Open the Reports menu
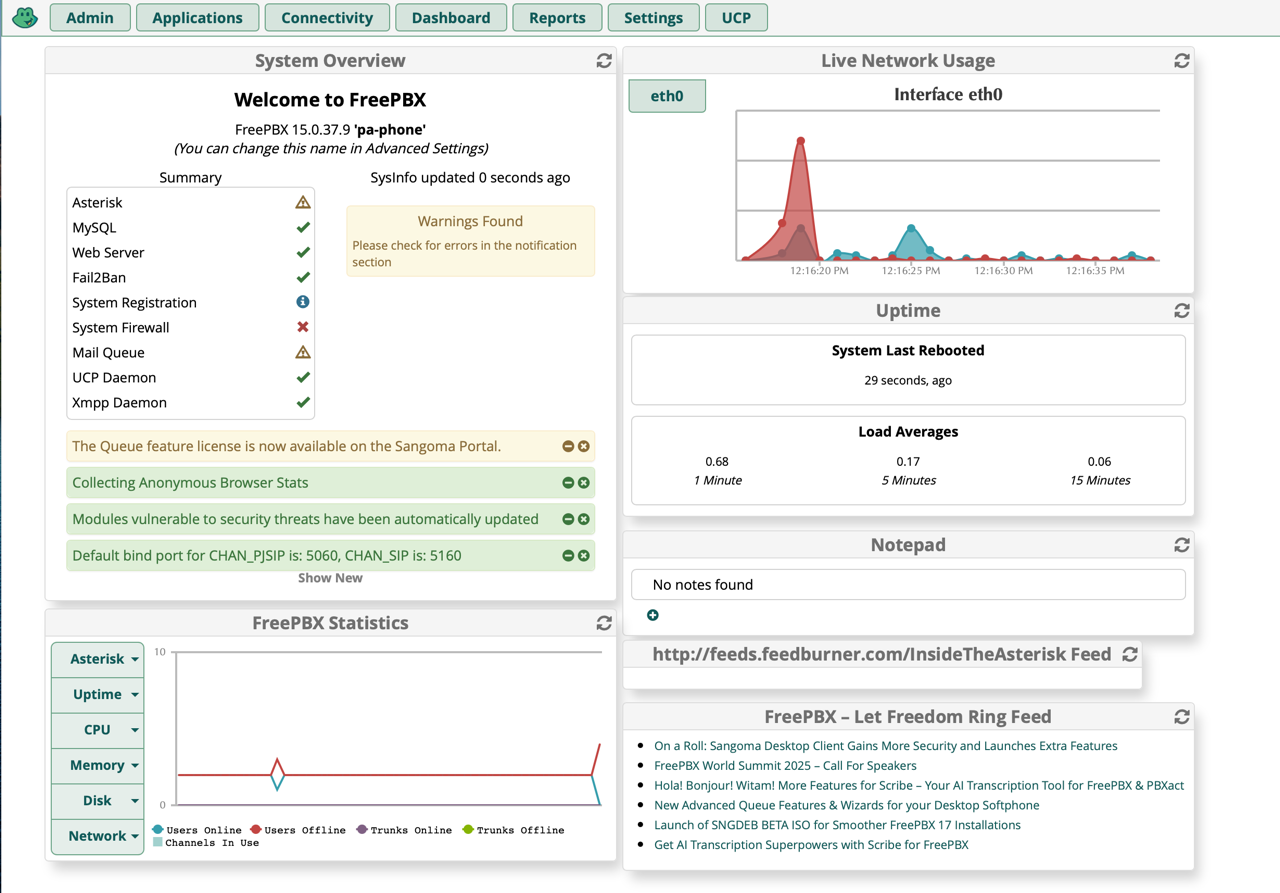The width and height of the screenshot is (1280, 893). [557, 17]
